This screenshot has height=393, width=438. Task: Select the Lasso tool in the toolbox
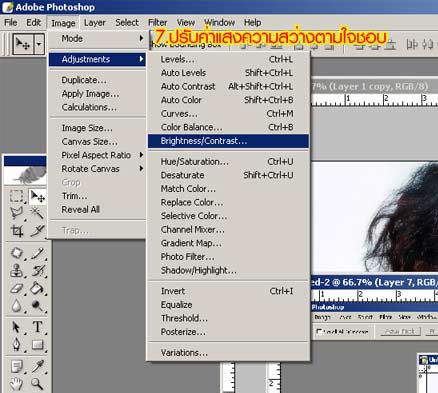point(17,213)
